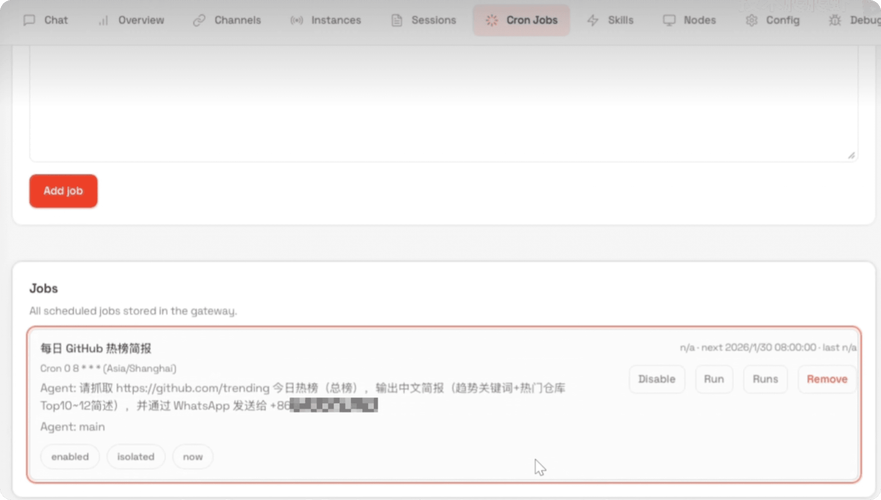
Task: Click the Config gear icon
Action: coord(752,20)
